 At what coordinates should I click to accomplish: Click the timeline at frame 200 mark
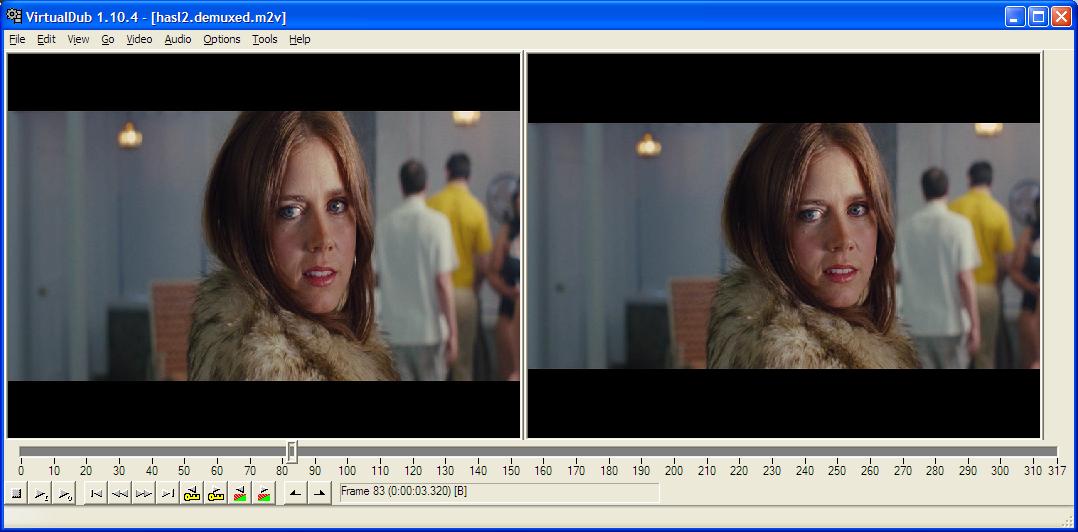[x=674, y=471]
